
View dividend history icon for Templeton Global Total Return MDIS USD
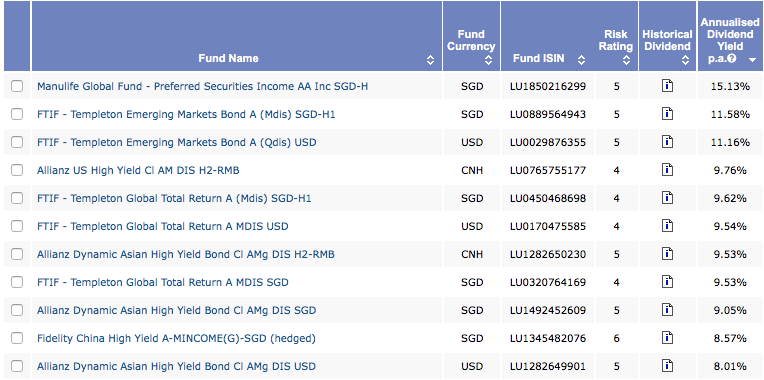667,226
